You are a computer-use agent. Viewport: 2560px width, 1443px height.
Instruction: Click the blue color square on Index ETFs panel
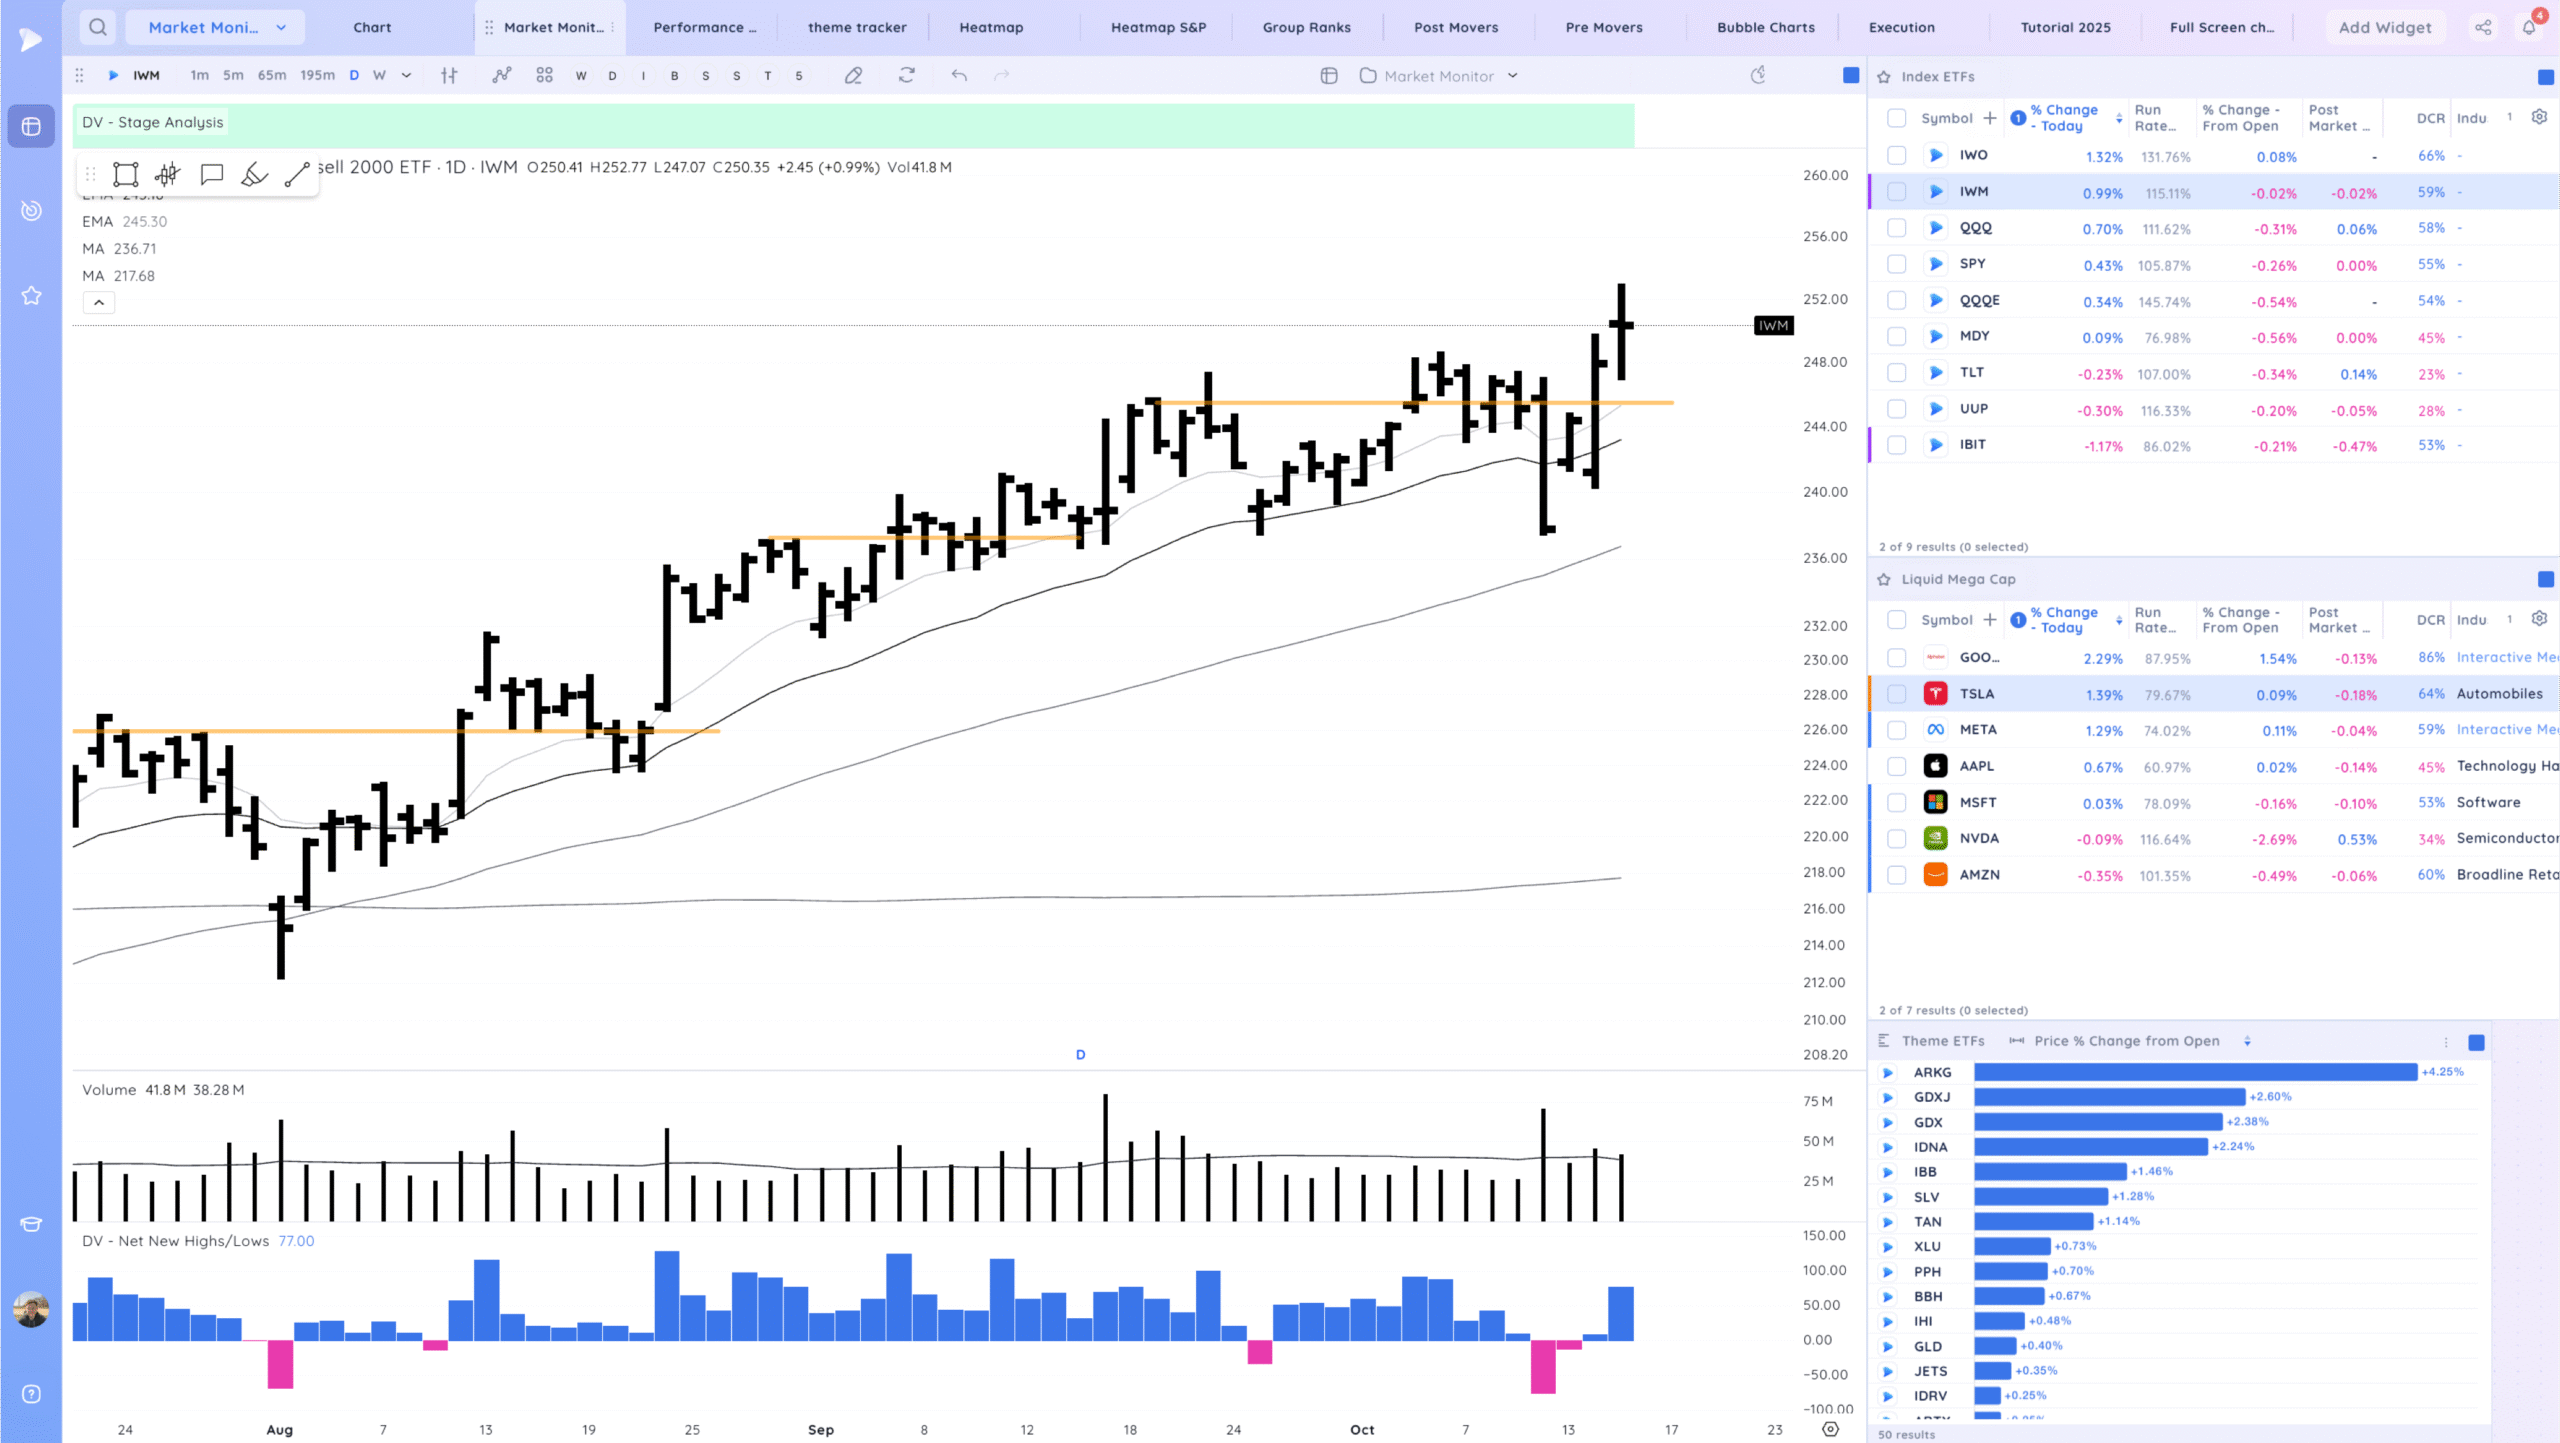pos(2545,77)
